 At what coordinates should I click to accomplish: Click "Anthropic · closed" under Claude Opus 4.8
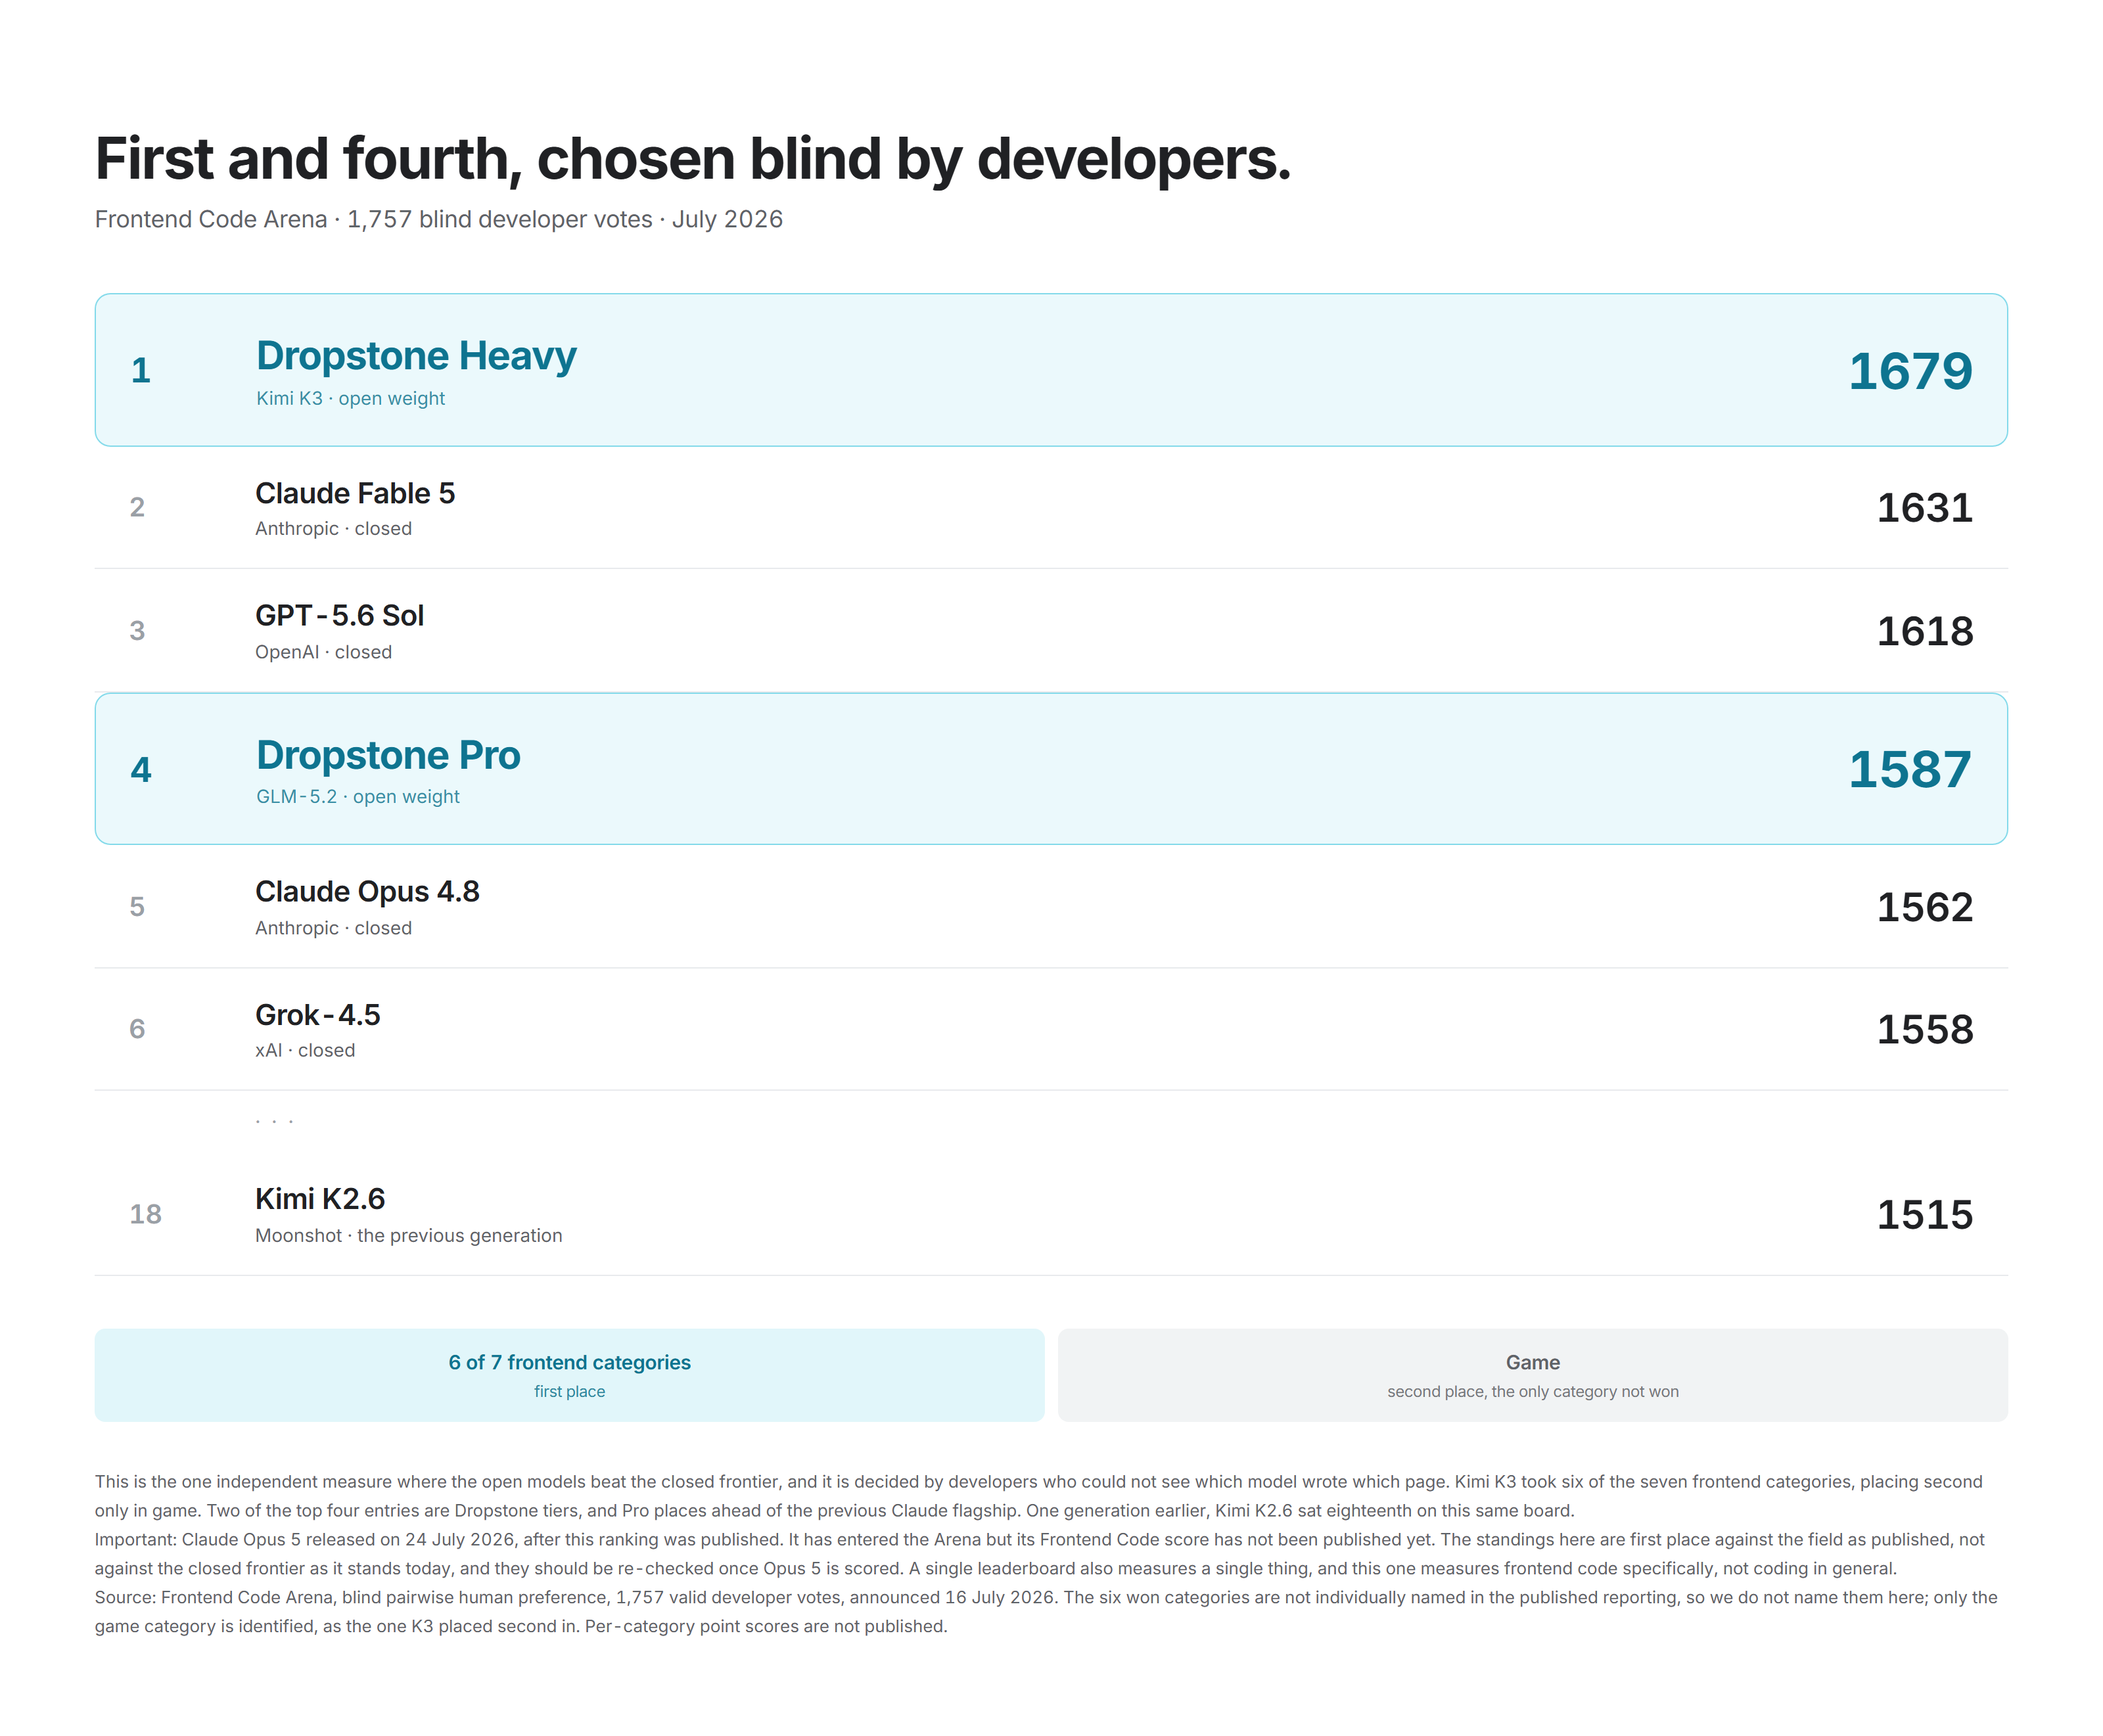tap(333, 928)
